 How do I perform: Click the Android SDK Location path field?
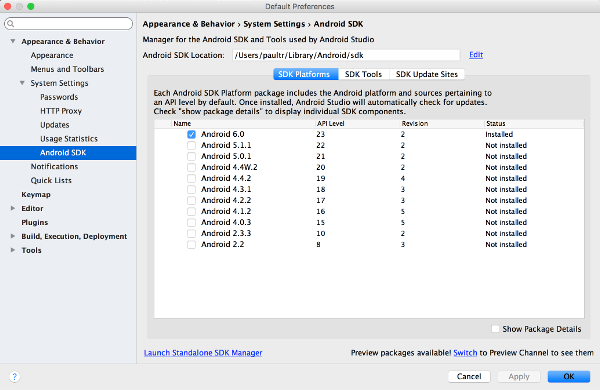point(346,55)
